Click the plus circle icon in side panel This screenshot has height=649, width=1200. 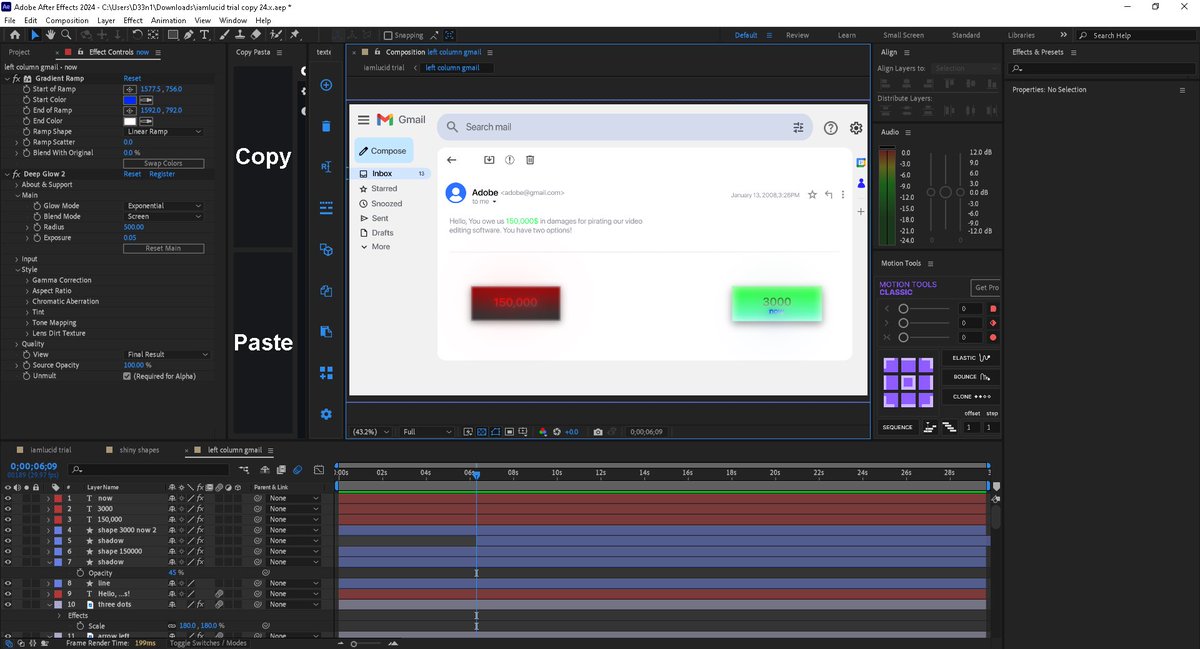(325, 85)
